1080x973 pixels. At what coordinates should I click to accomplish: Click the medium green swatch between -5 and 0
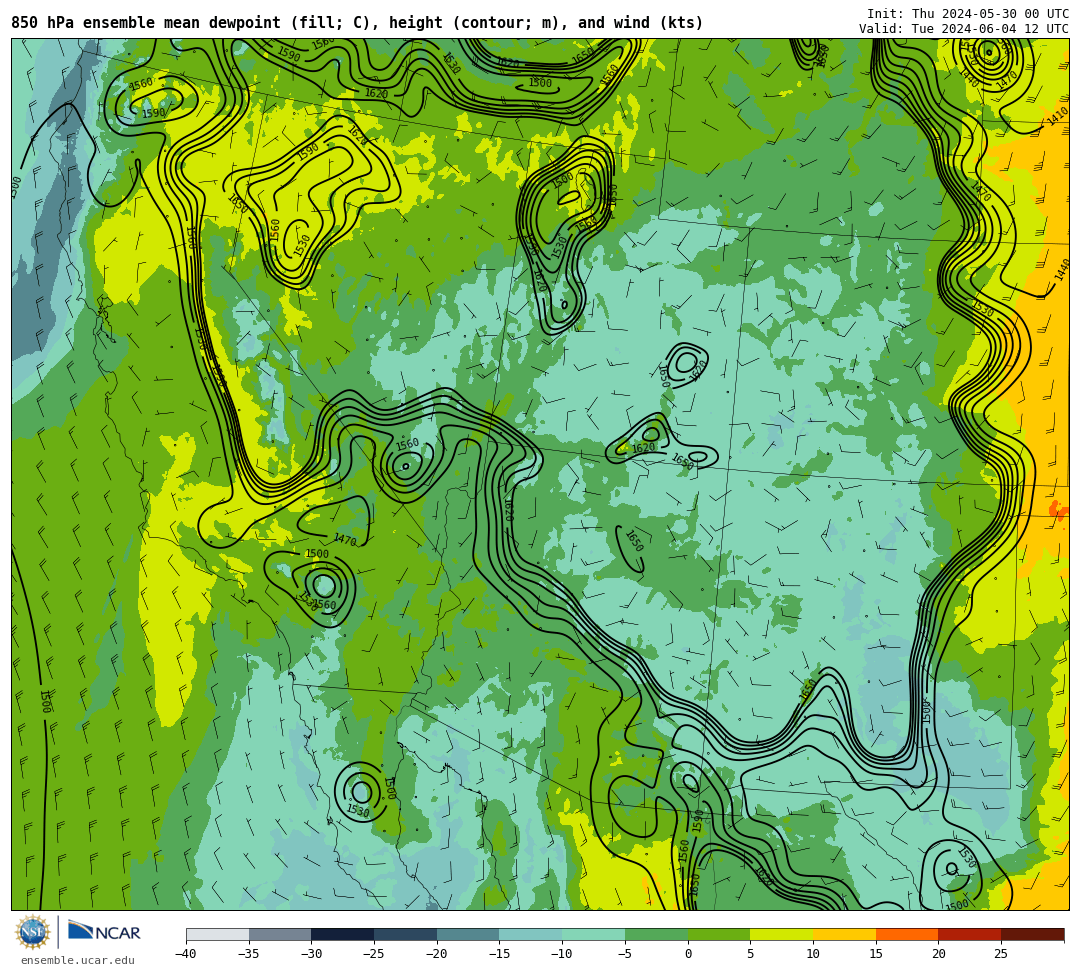(x=656, y=934)
